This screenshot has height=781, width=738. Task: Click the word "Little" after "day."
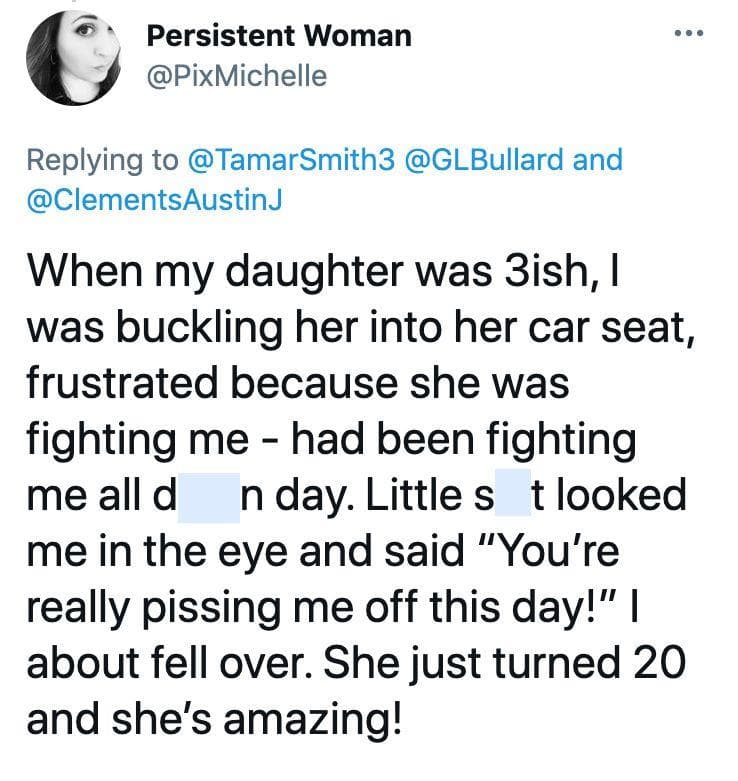[x=414, y=495]
